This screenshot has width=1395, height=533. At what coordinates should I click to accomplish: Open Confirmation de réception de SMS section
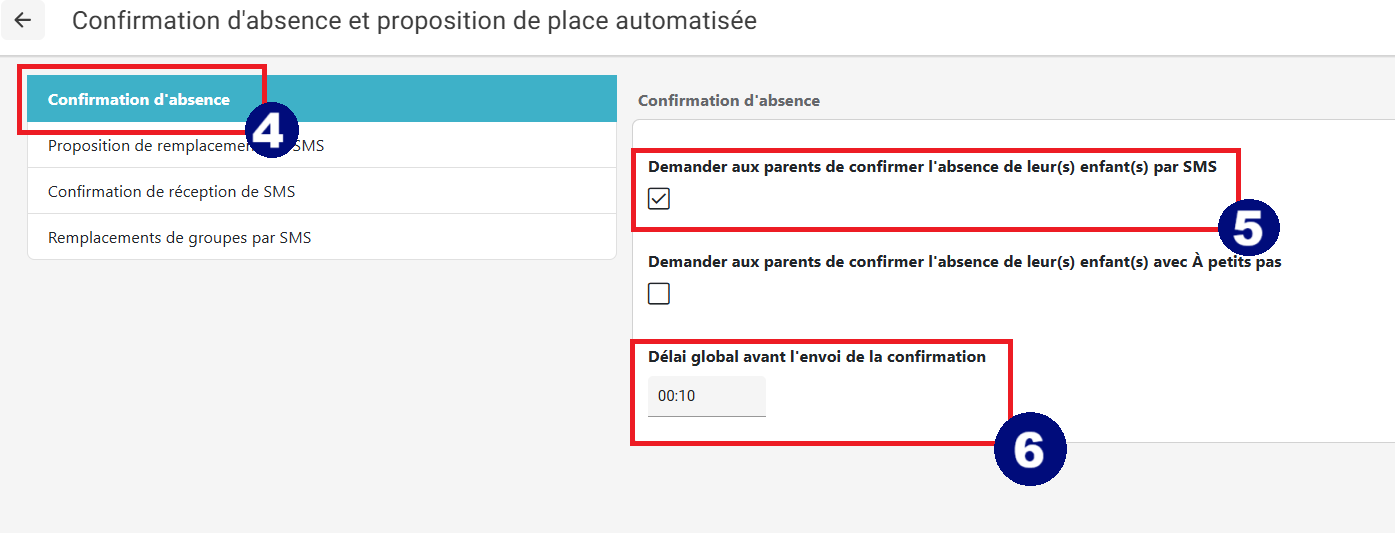click(322, 191)
